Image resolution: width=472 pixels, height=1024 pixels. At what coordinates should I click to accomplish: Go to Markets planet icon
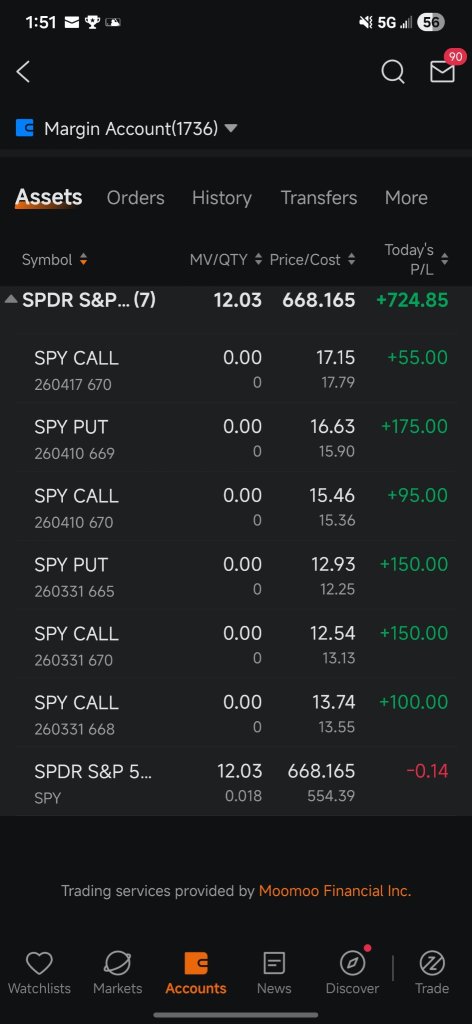tap(118, 963)
